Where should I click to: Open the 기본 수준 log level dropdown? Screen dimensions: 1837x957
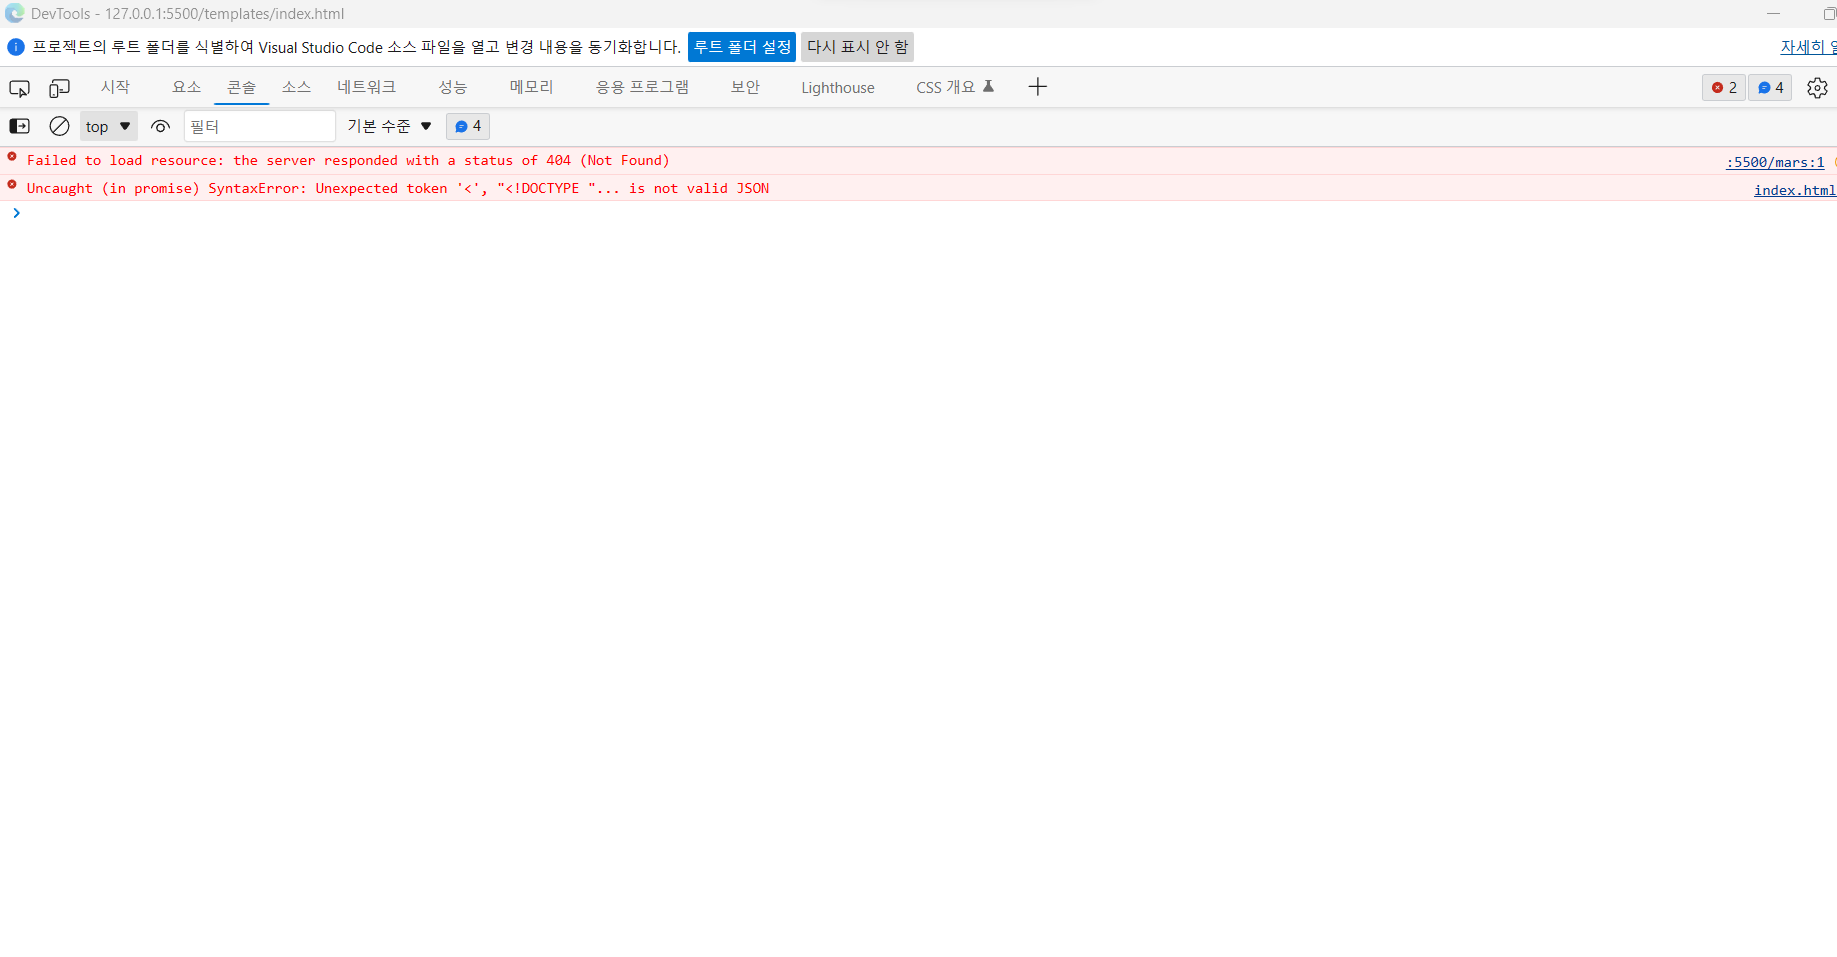pyautogui.click(x=389, y=126)
